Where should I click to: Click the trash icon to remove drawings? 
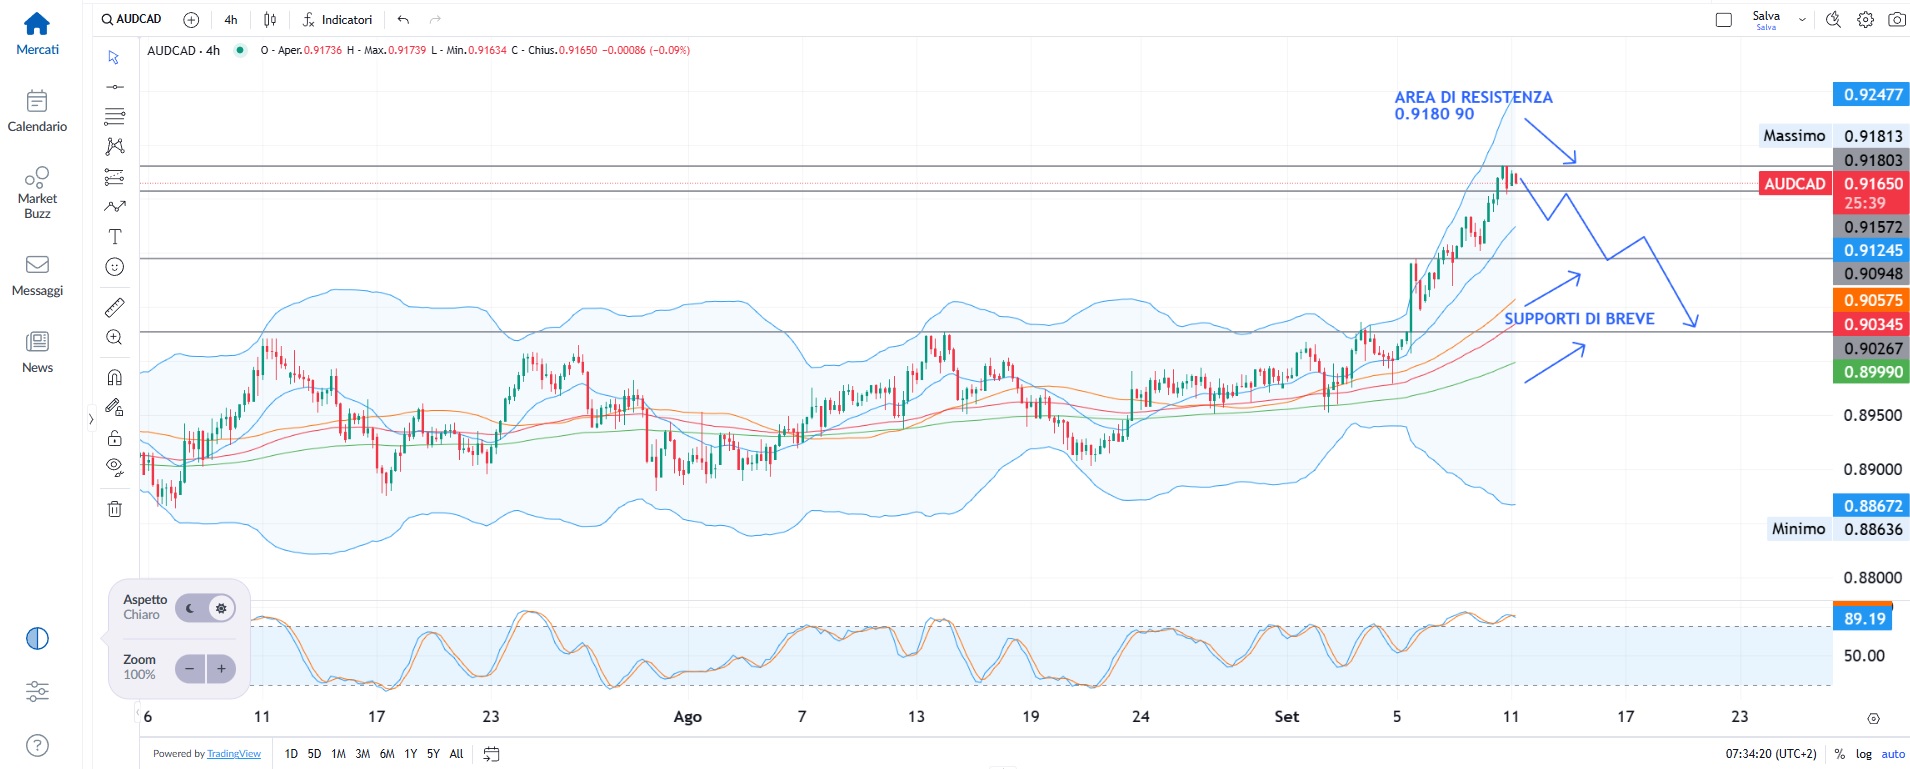pyautogui.click(x=115, y=509)
